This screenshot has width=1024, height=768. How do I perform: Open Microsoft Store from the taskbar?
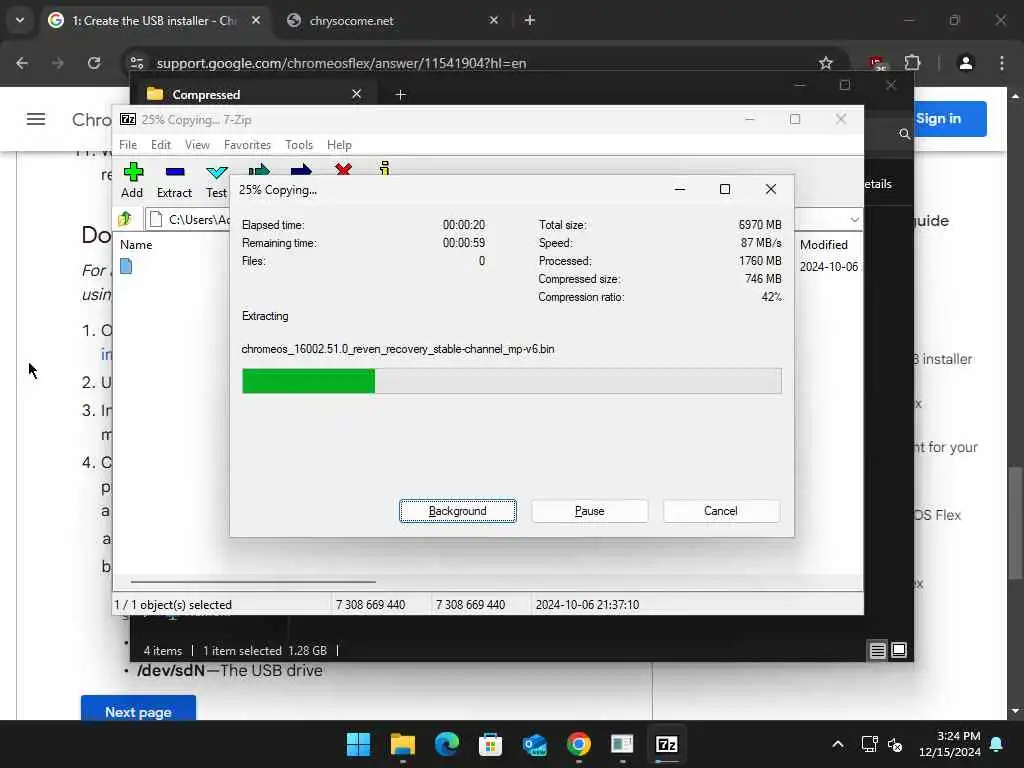tap(490, 744)
